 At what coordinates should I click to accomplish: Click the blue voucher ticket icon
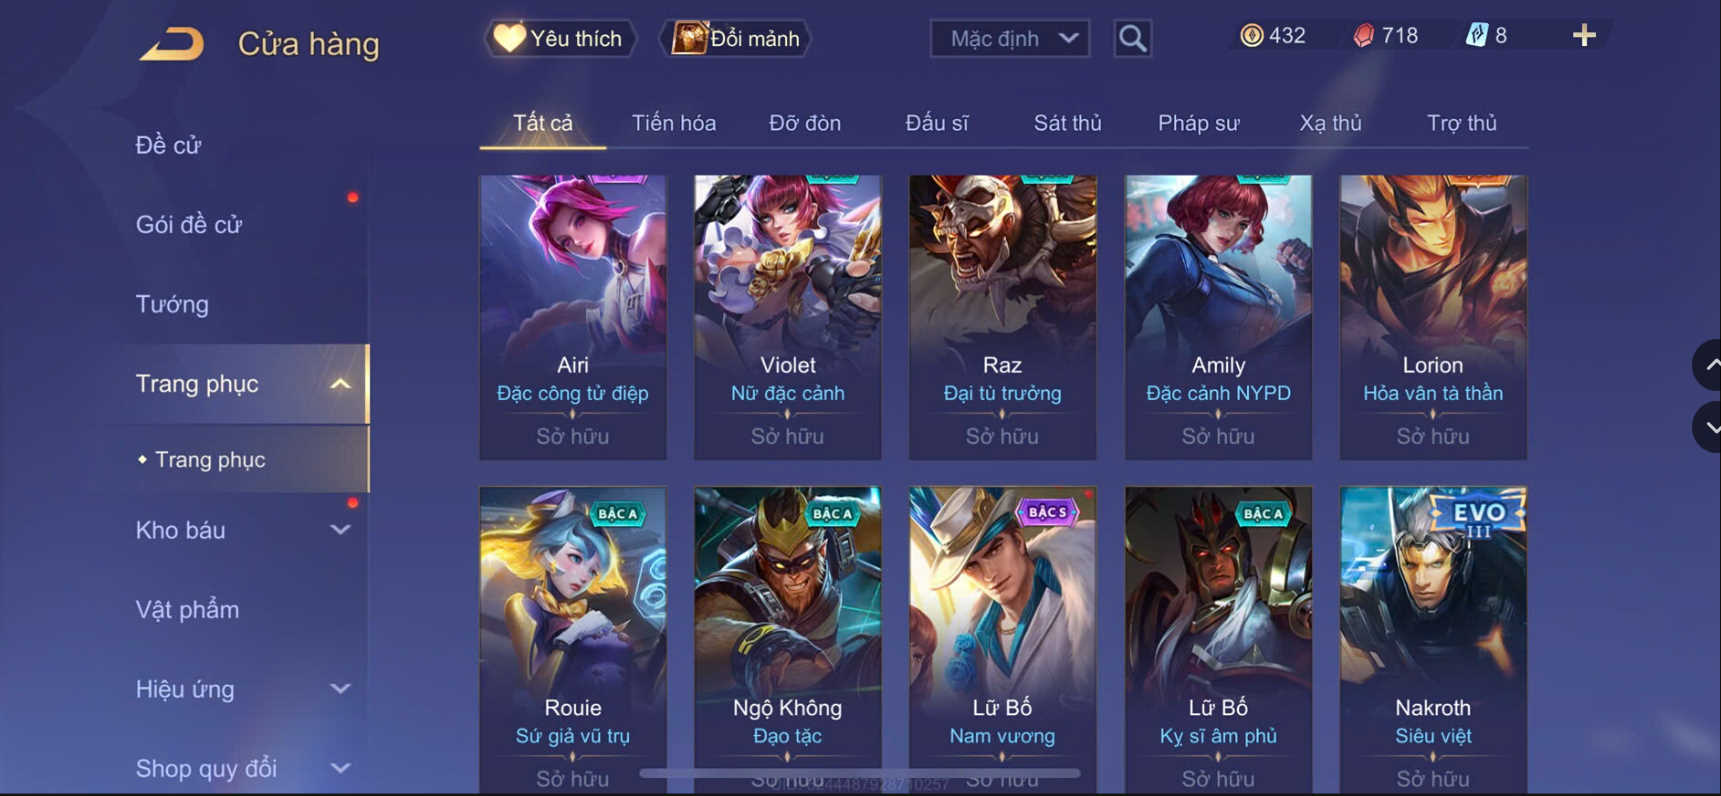click(x=1477, y=36)
